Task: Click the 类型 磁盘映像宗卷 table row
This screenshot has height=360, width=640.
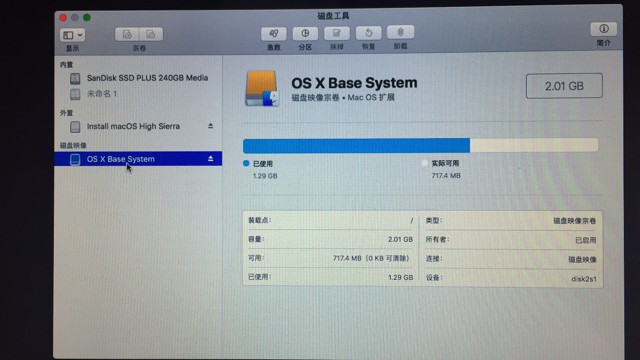Action: [511, 221]
